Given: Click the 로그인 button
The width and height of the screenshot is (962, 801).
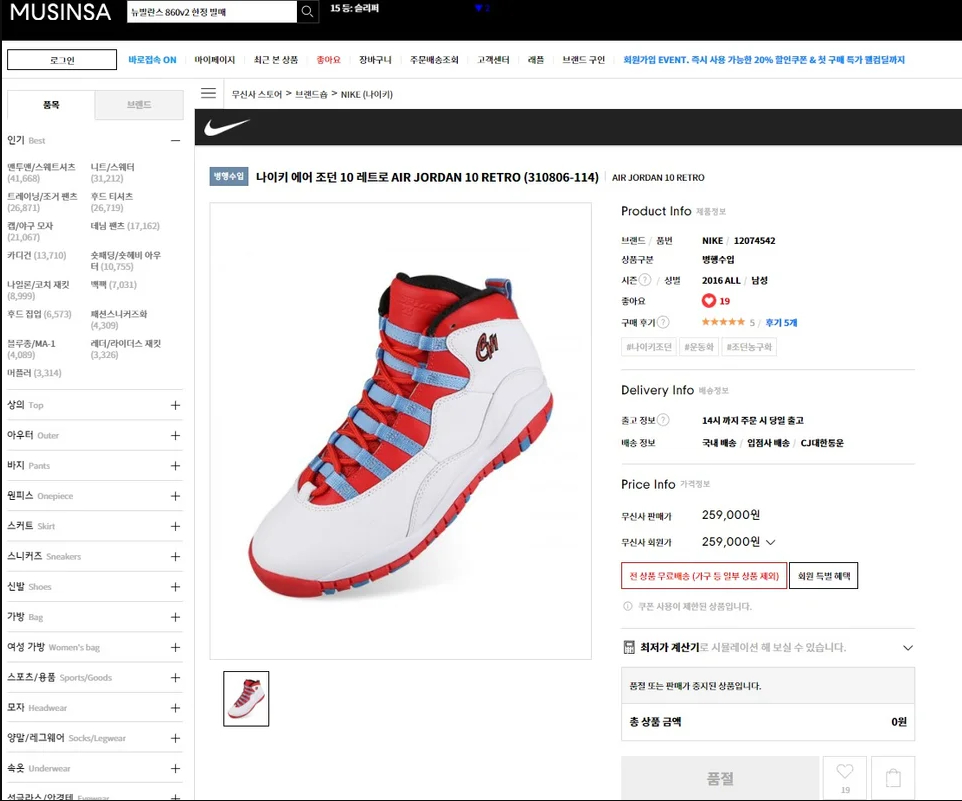Looking at the screenshot, I should tap(62, 60).
